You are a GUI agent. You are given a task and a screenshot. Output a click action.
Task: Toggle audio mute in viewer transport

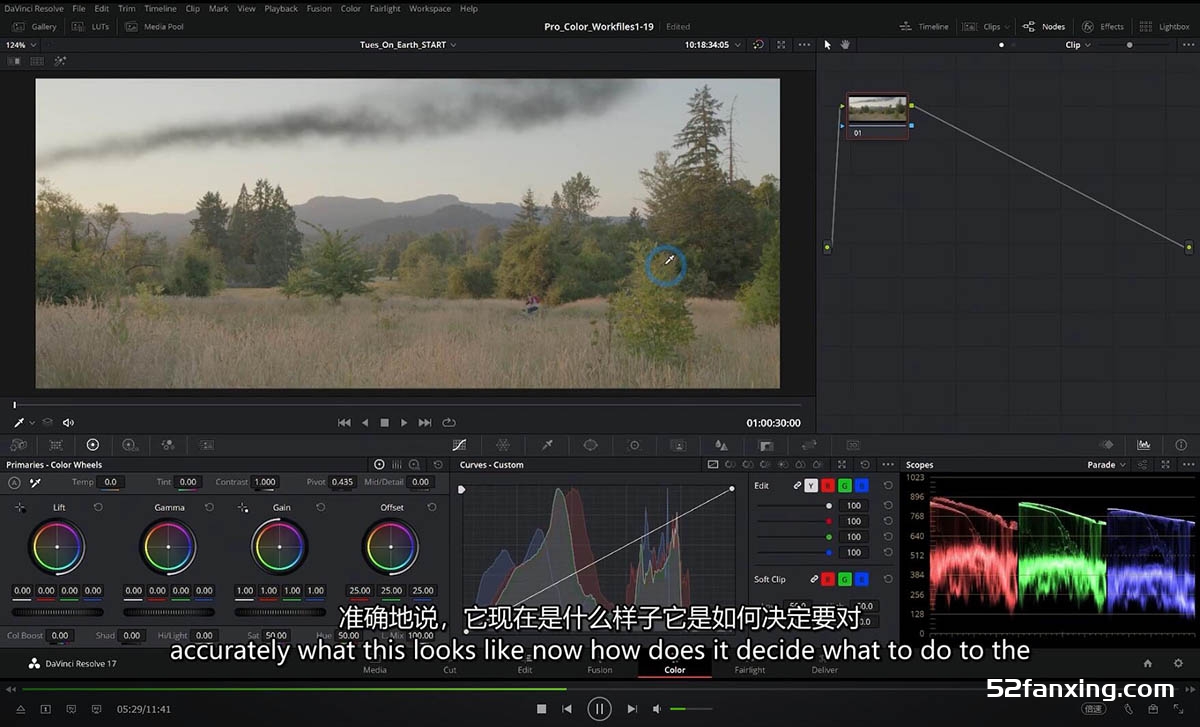pyautogui.click(x=68, y=423)
